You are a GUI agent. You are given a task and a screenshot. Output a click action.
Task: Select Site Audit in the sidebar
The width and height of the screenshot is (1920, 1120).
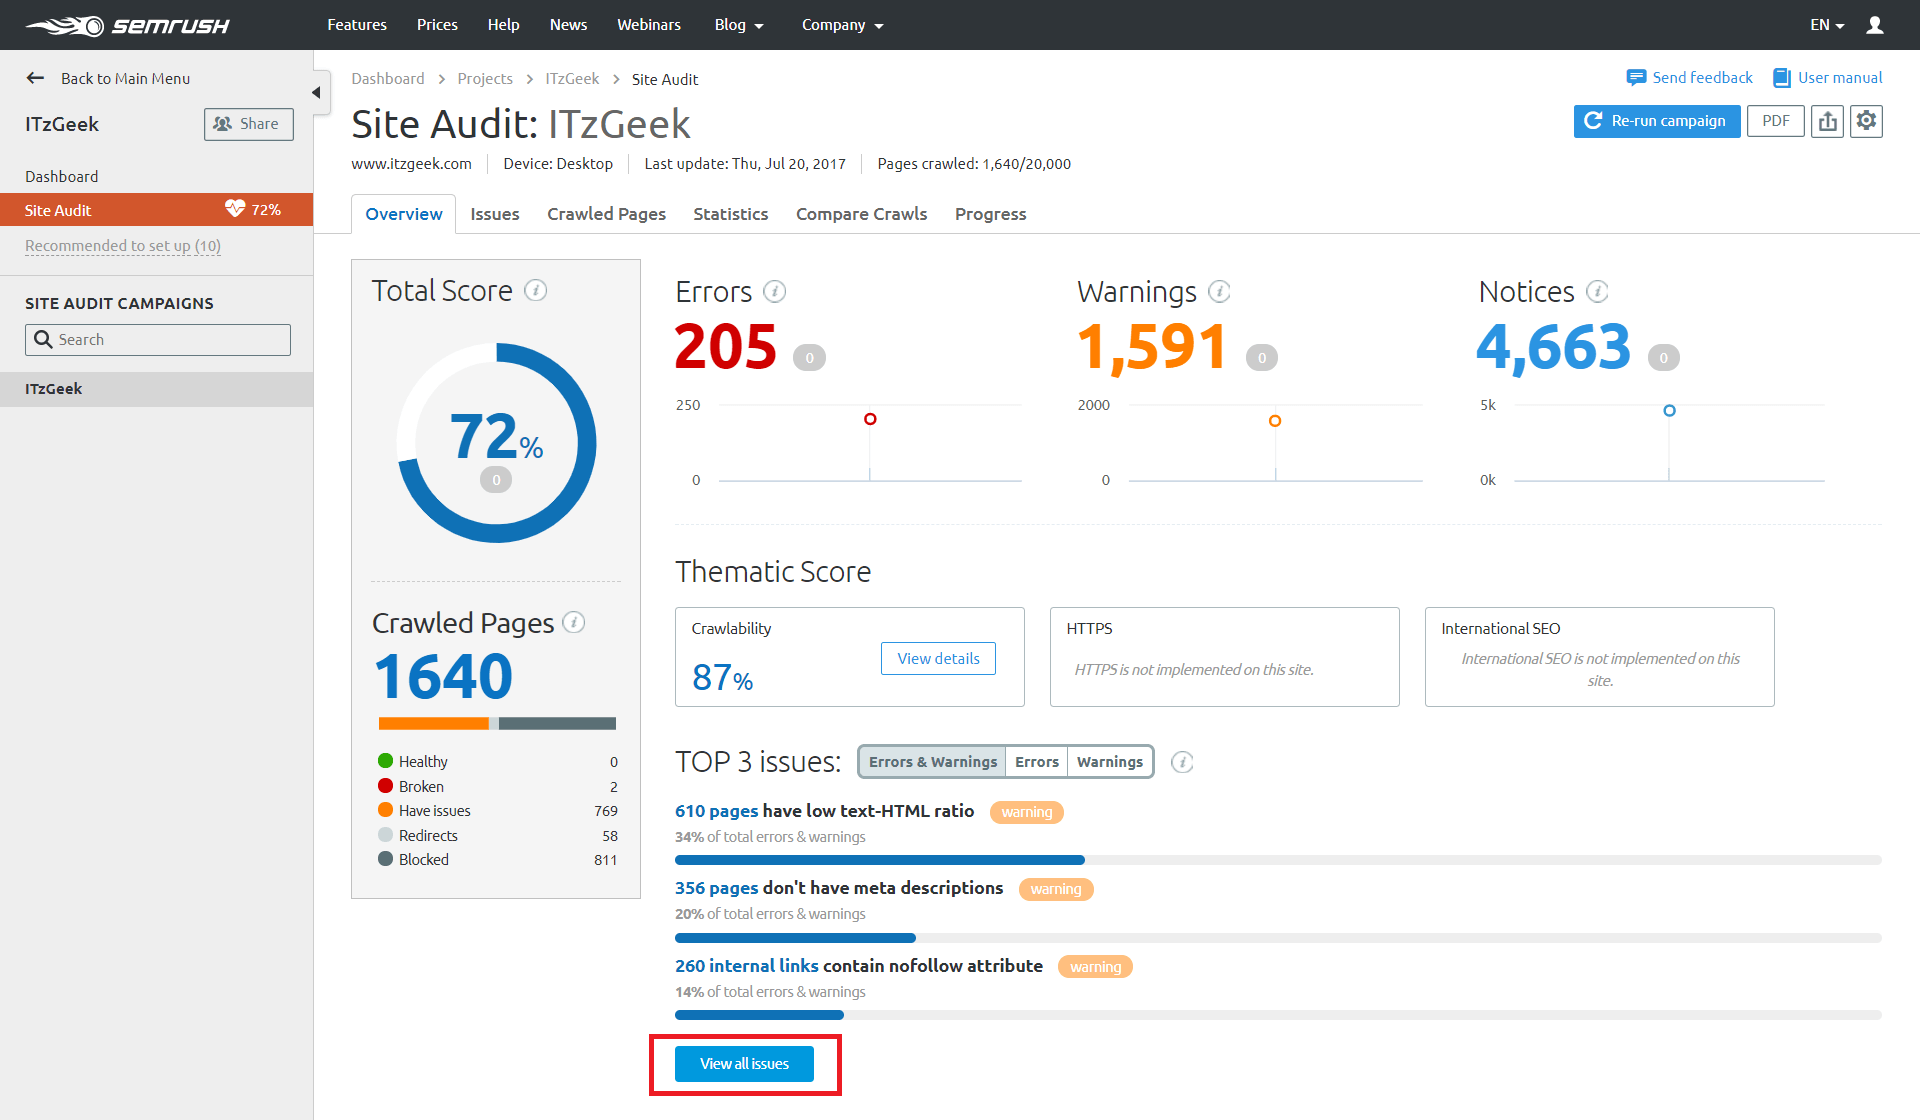tap(156, 210)
